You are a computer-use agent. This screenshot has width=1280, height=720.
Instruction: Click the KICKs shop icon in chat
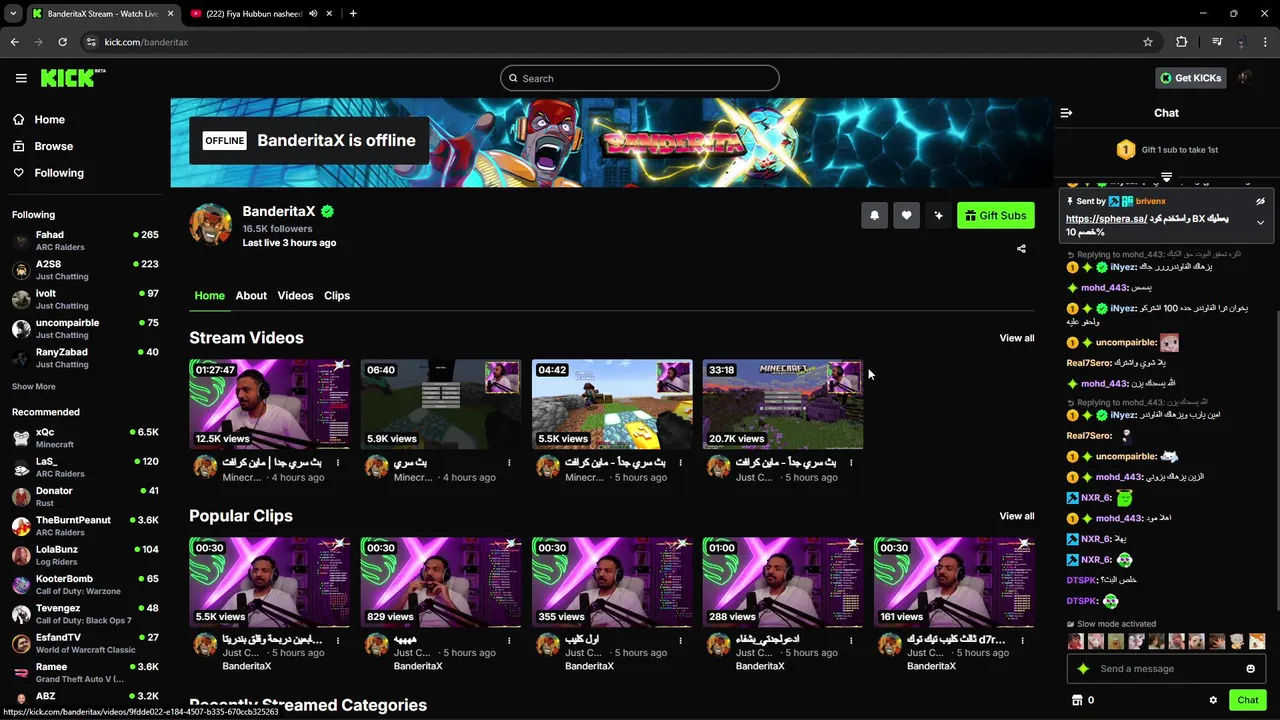click(x=1077, y=700)
